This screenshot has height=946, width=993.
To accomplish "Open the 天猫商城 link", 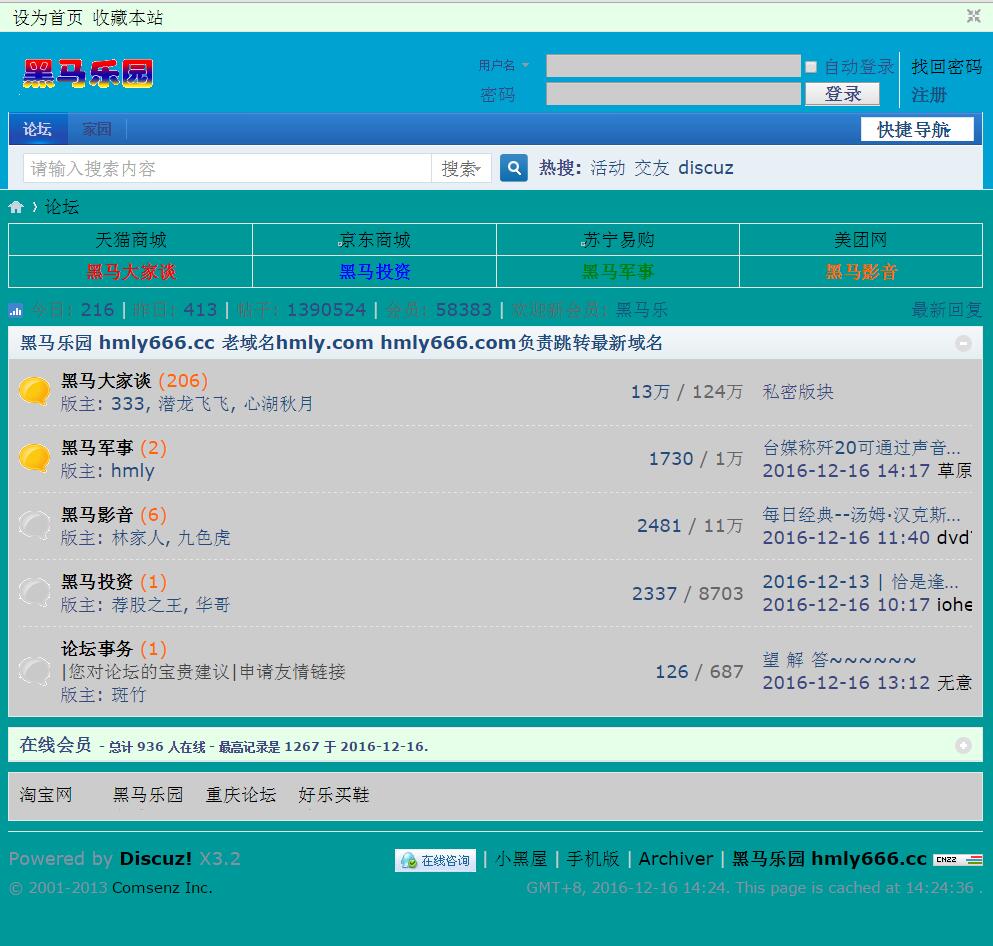I will tap(130, 240).
